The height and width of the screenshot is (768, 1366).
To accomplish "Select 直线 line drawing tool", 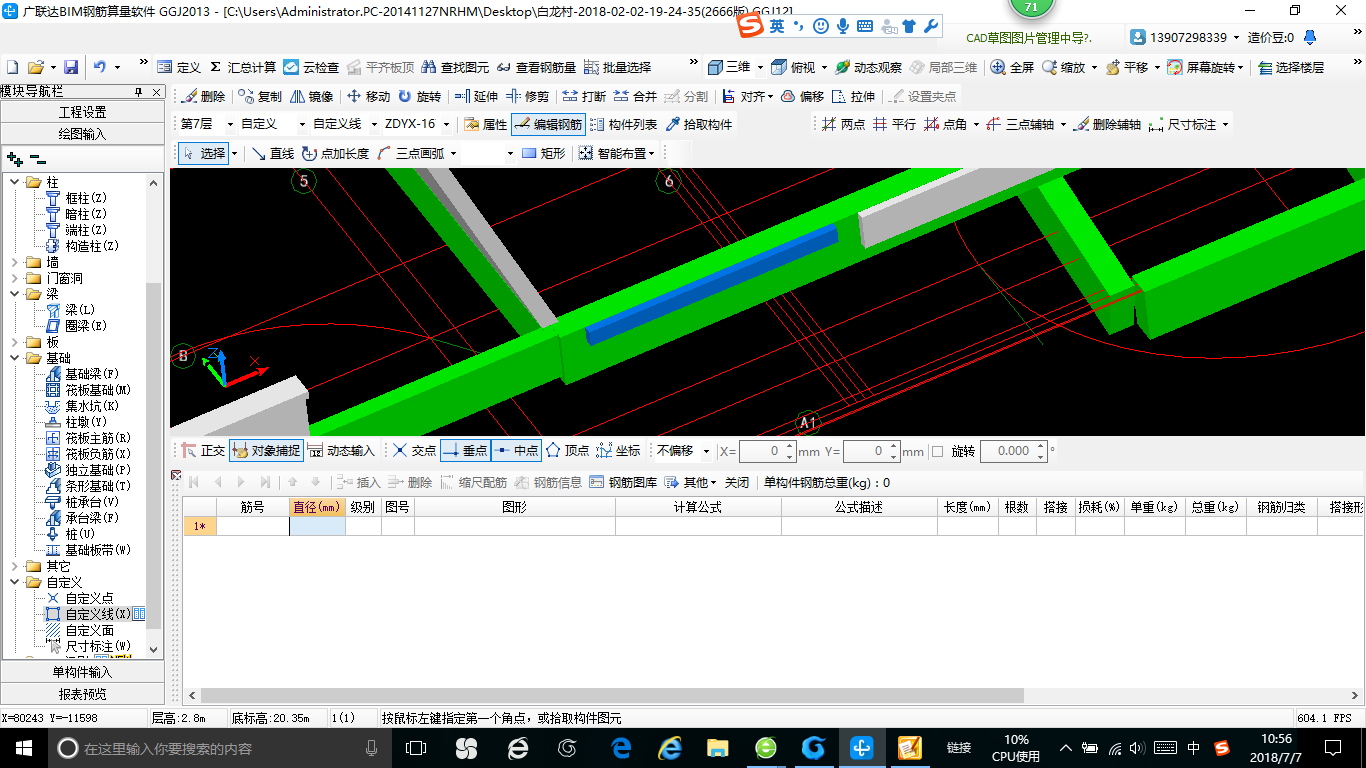I will click(x=272, y=153).
